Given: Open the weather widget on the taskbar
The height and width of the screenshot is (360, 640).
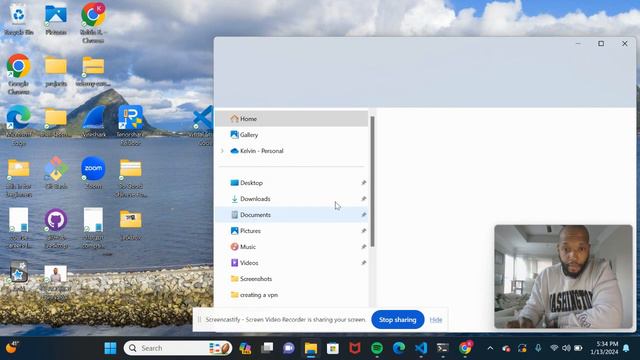Looking at the screenshot, I should point(11,348).
